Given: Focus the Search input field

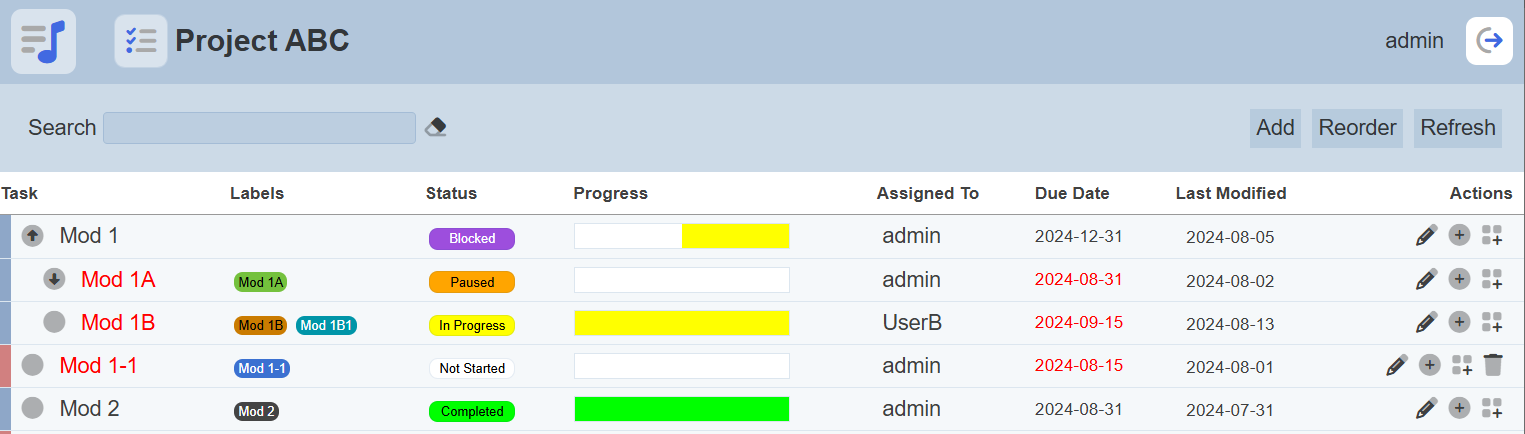Looking at the screenshot, I should coord(259,128).
